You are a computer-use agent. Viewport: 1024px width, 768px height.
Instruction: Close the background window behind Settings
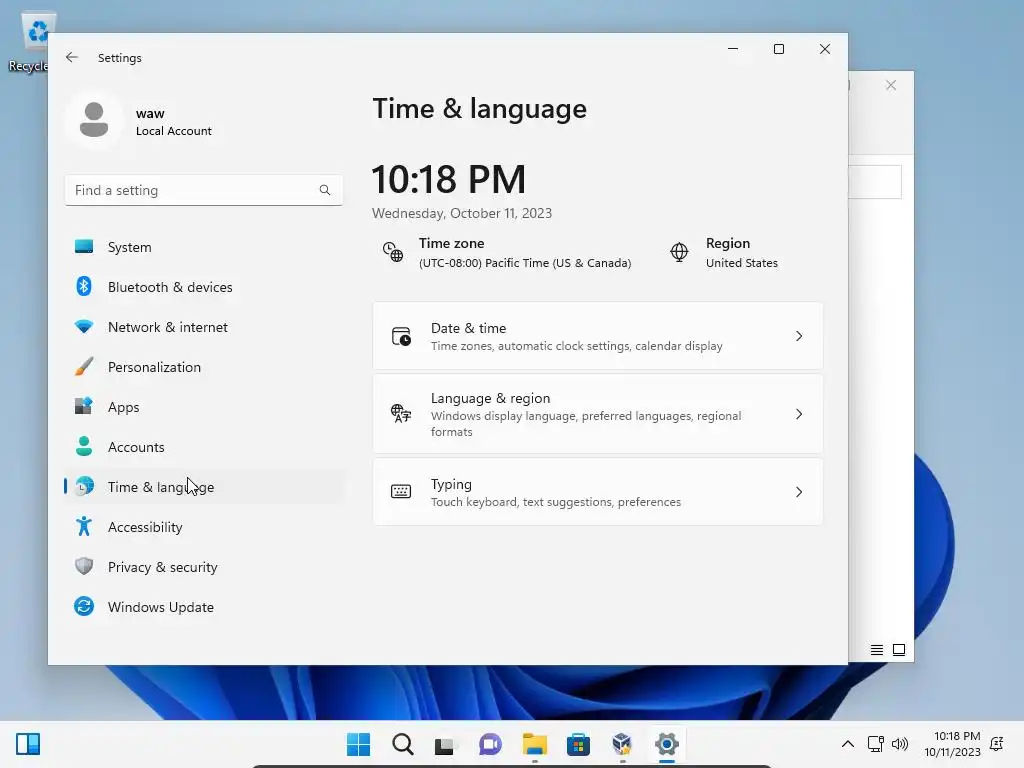(x=891, y=86)
